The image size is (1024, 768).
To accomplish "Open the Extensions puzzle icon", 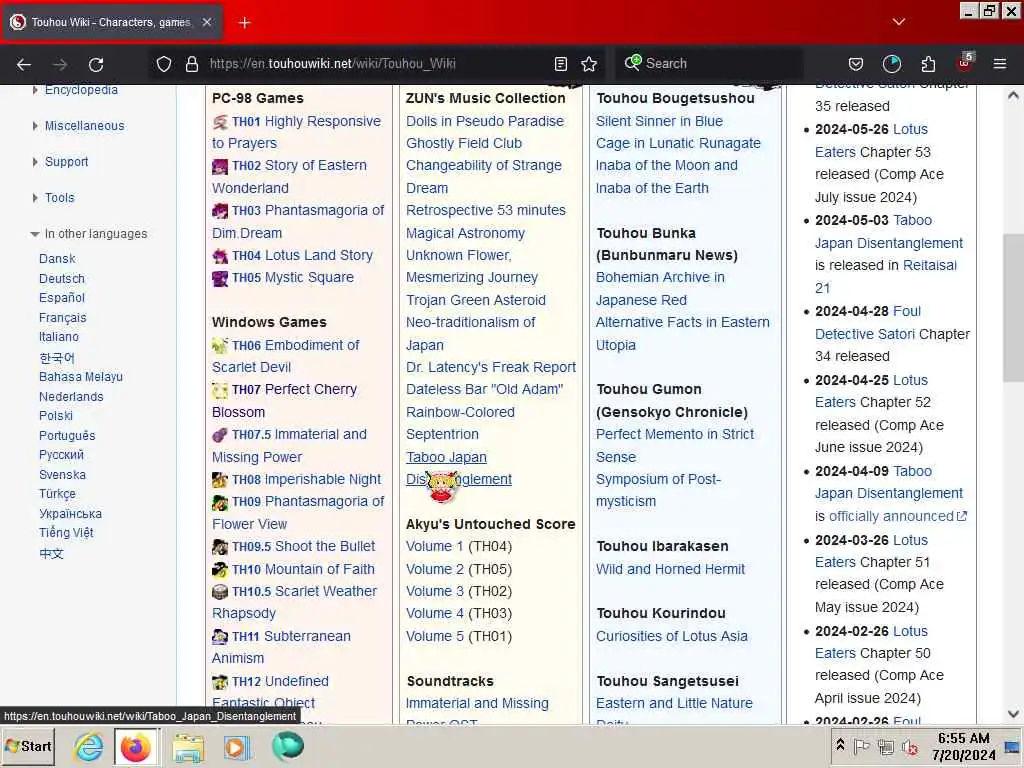I will [x=928, y=64].
